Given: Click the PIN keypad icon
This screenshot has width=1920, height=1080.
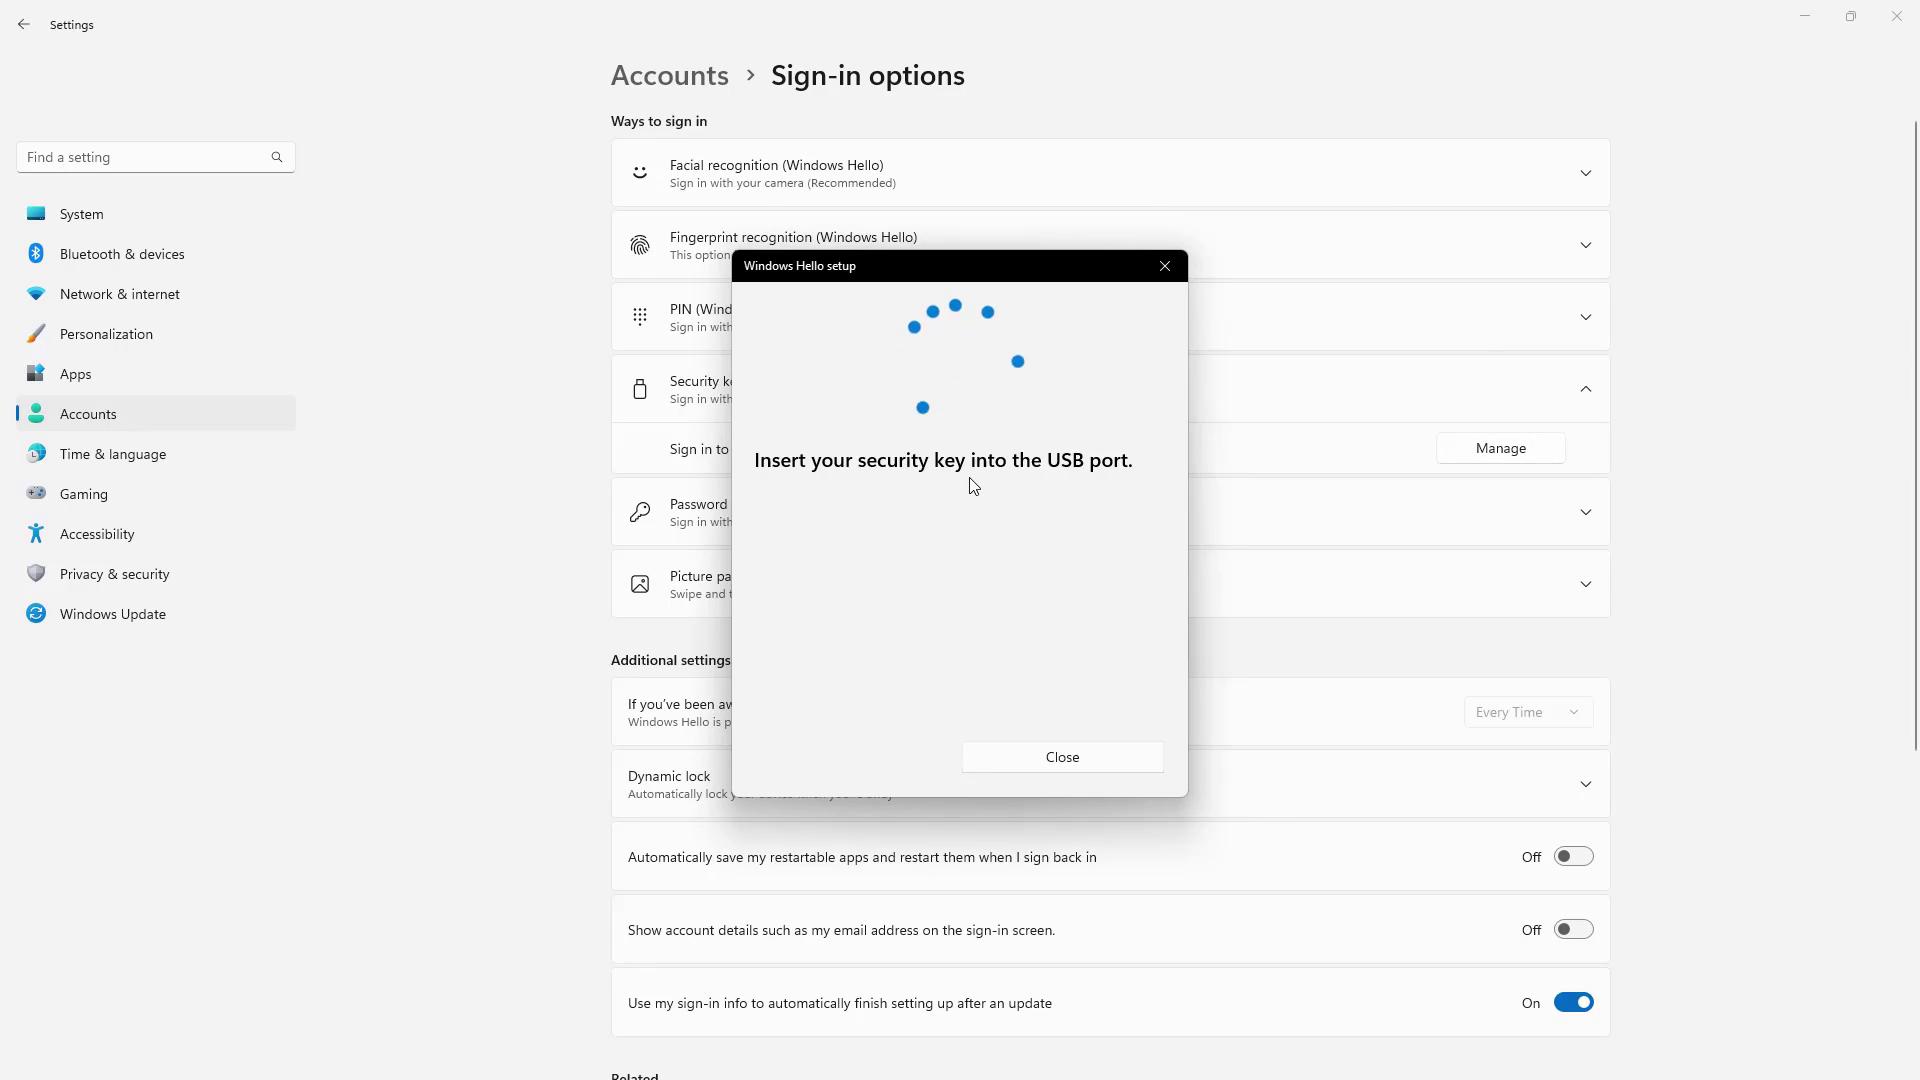Looking at the screenshot, I should coord(640,317).
